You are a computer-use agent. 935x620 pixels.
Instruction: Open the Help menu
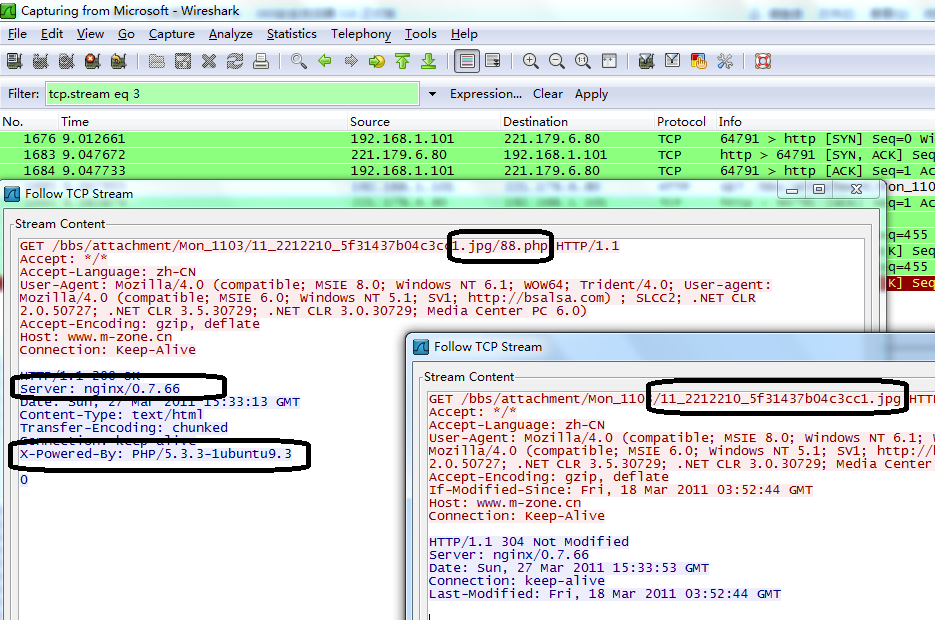click(x=464, y=34)
